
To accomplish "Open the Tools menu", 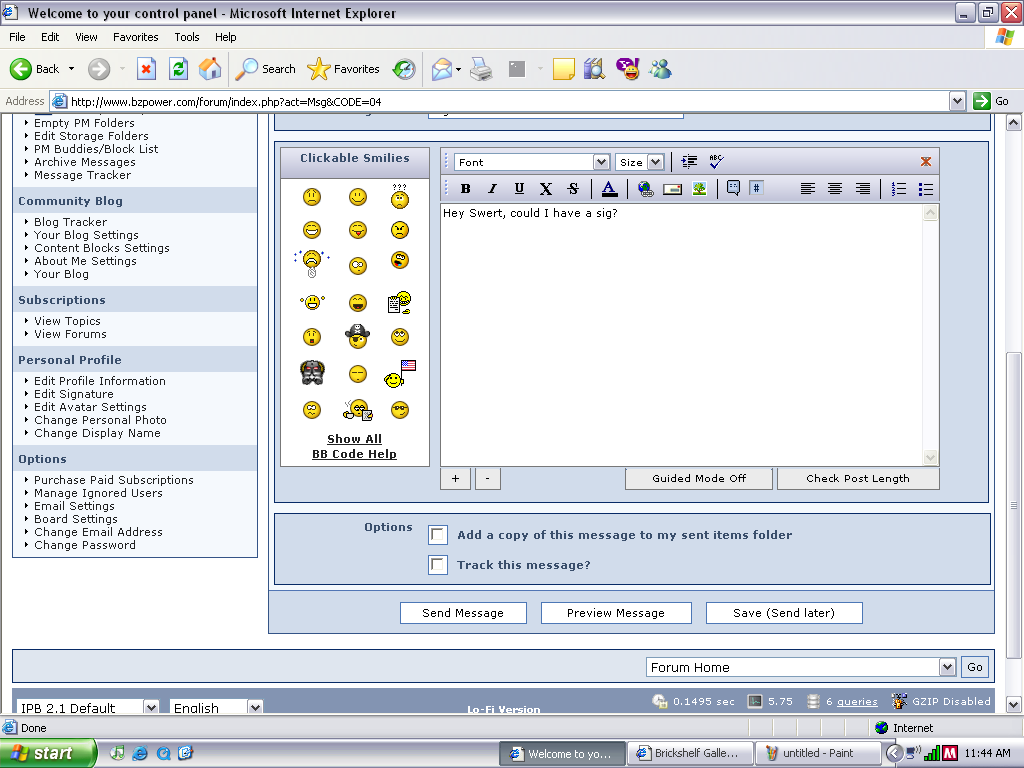I will point(187,37).
